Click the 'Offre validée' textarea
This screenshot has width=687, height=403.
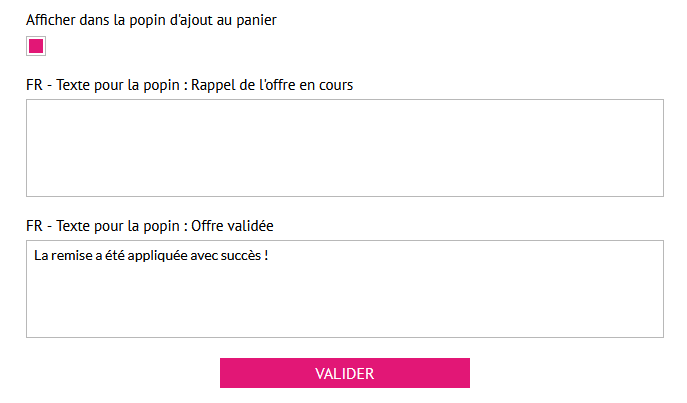point(344,300)
